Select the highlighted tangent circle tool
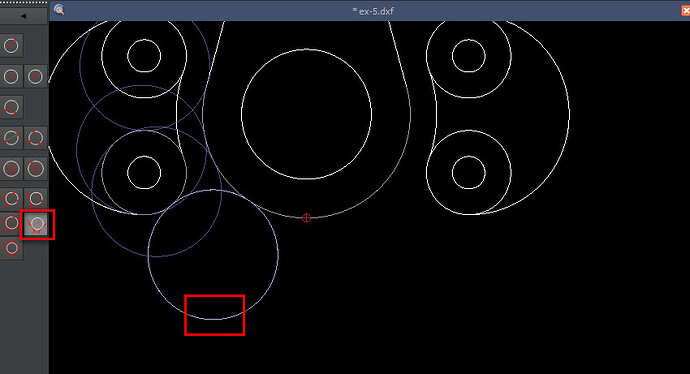 [36, 224]
